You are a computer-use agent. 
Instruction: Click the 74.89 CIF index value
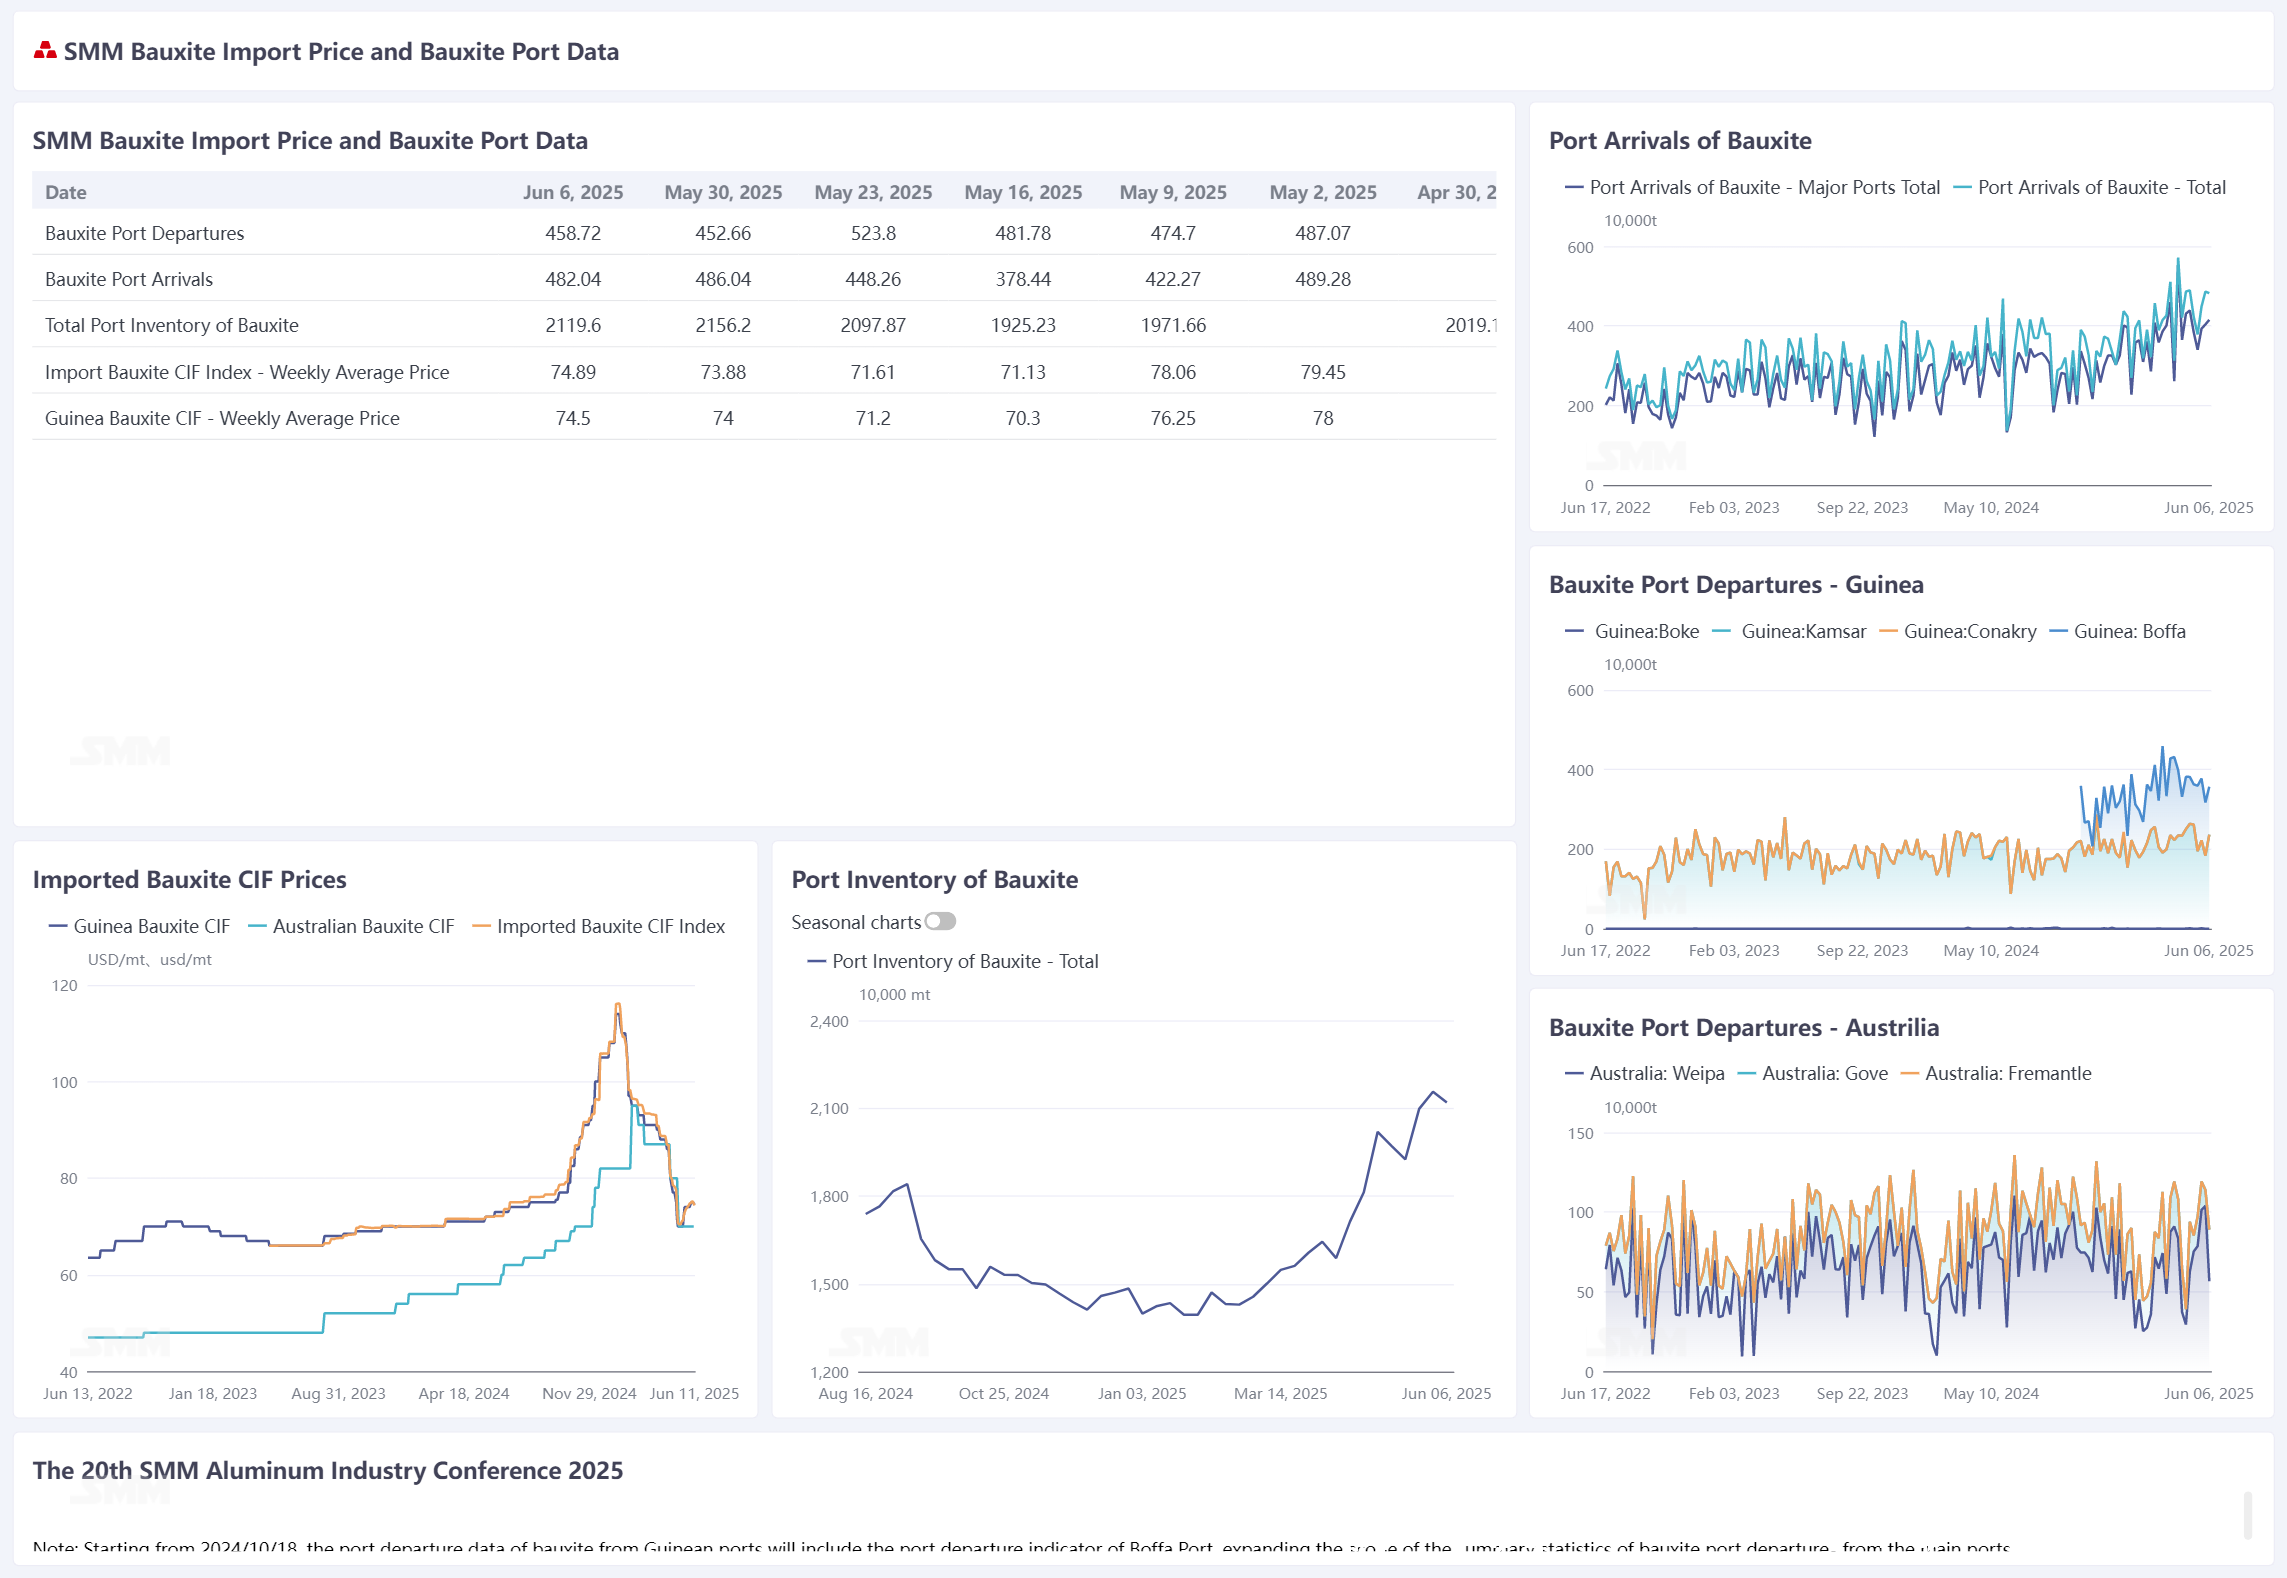[573, 372]
